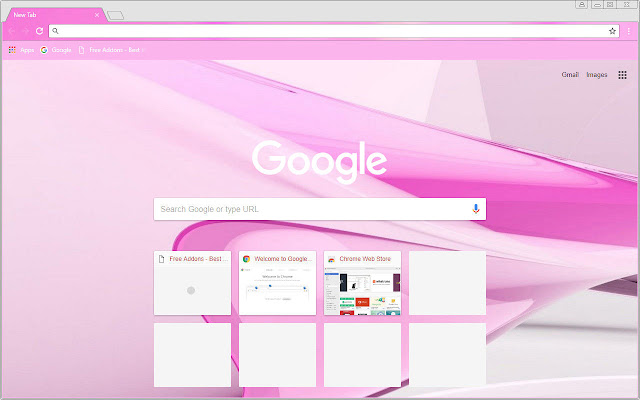Screen dimensions: 640x400
Task: Close the New Tab tab
Action: click(x=97, y=15)
